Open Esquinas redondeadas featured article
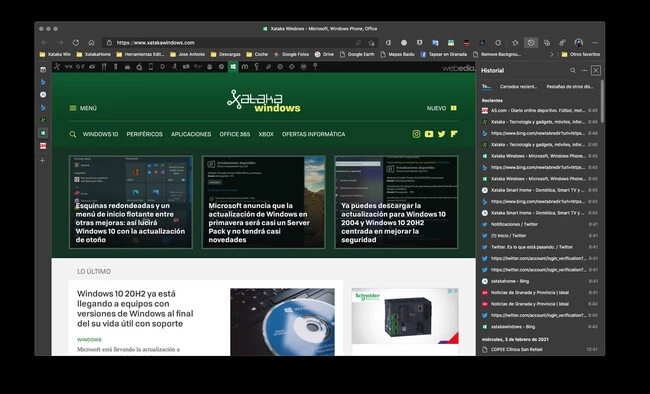 pos(131,202)
